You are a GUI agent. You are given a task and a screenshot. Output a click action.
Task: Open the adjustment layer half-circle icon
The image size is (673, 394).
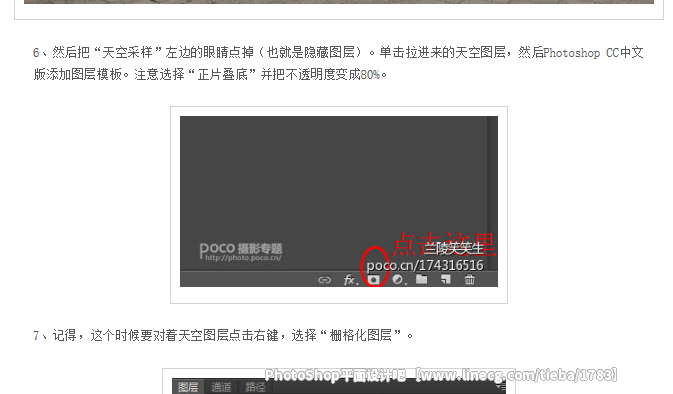pos(398,280)
